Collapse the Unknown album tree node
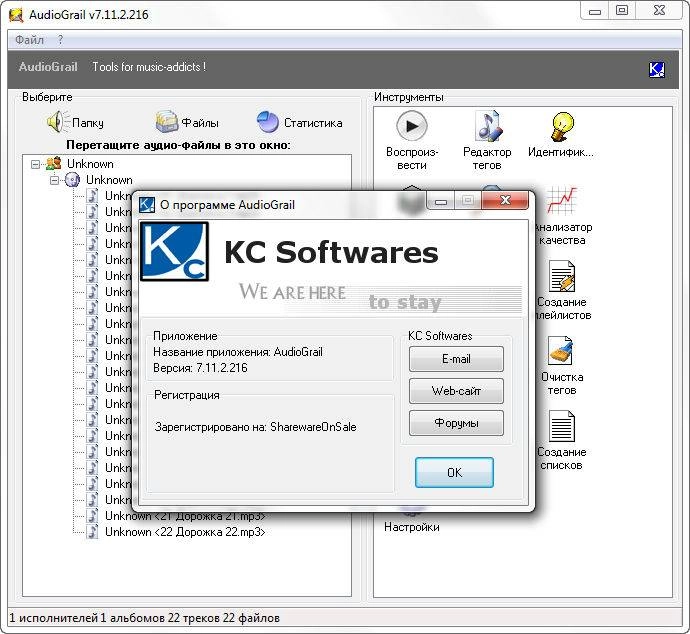This screenshot has height=634, width=690. pyautogui.click(x=54, y=180)
